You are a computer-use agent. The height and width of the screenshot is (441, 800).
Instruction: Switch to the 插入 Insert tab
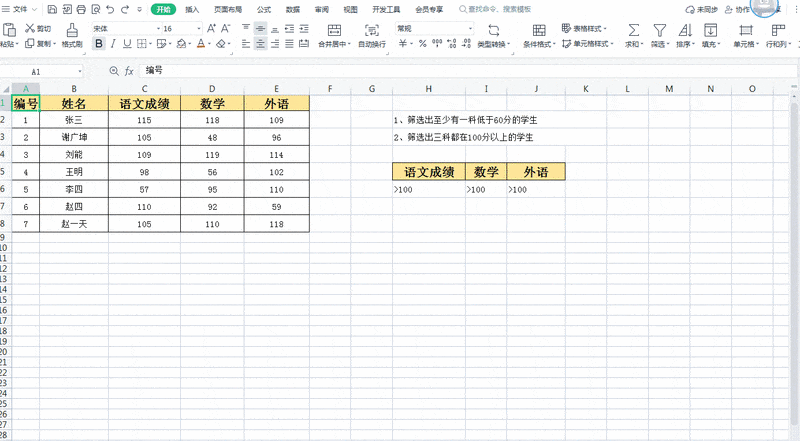point(192,9)
